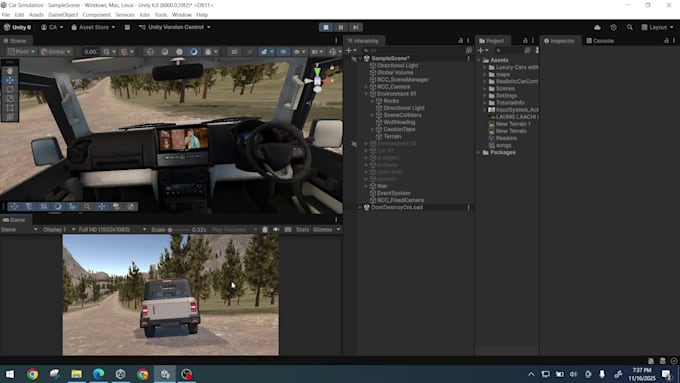Viewport: 680px width, 383px height.
Task: Open the Component menu
Action: pos(96,15)
